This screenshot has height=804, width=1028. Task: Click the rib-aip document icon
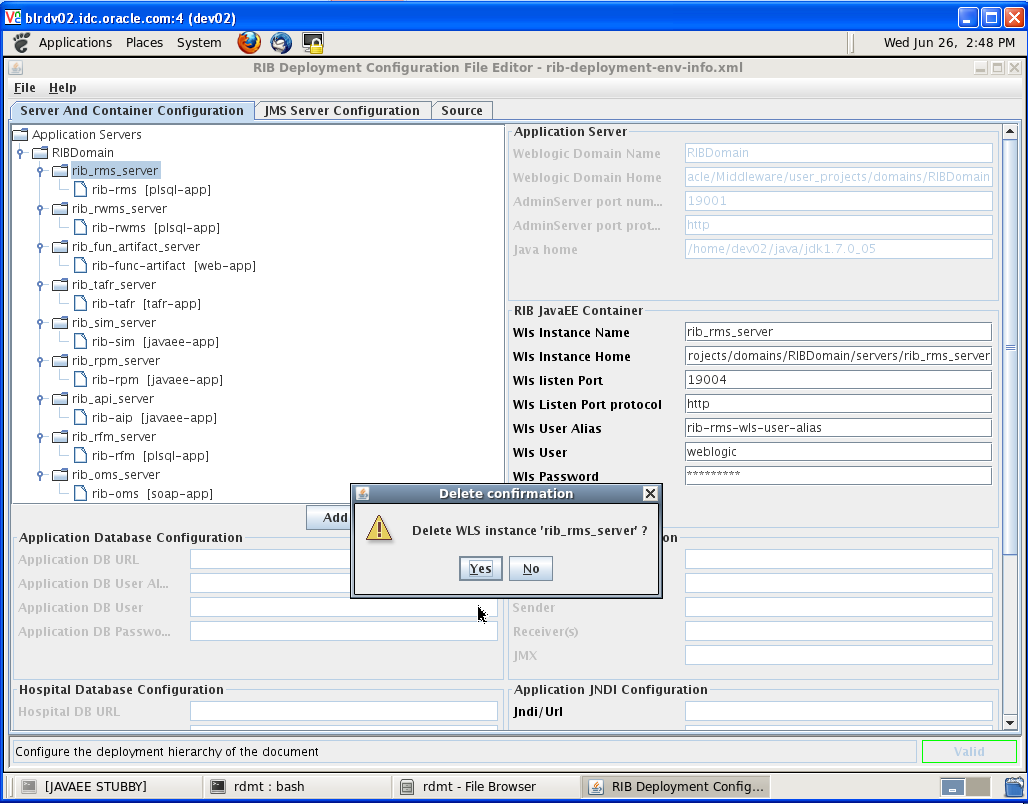(81, 418)
